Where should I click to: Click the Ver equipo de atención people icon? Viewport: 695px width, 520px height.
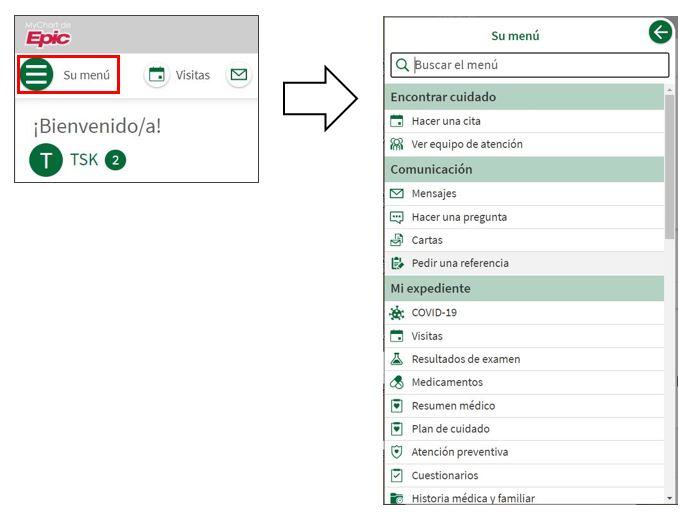pyautogui.click(x=397, y=144)
